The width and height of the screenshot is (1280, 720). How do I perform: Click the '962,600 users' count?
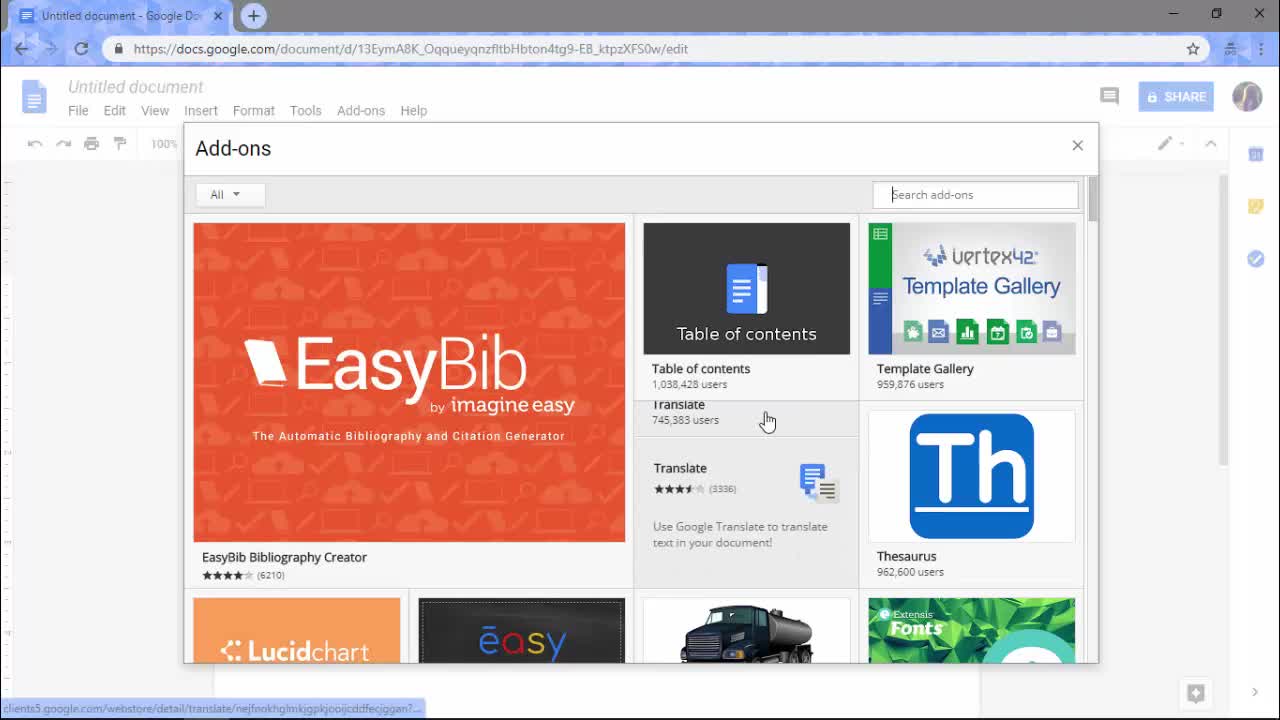coord(910,572)
